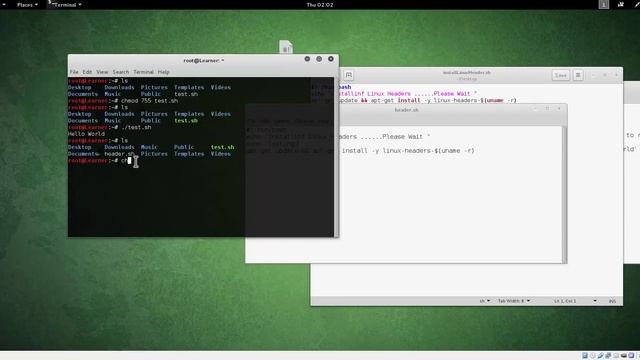Image resolution: width=640 pixels, height=360 pixels.
Task: Click the Save button in the editor window
Action: click(561, 75)
